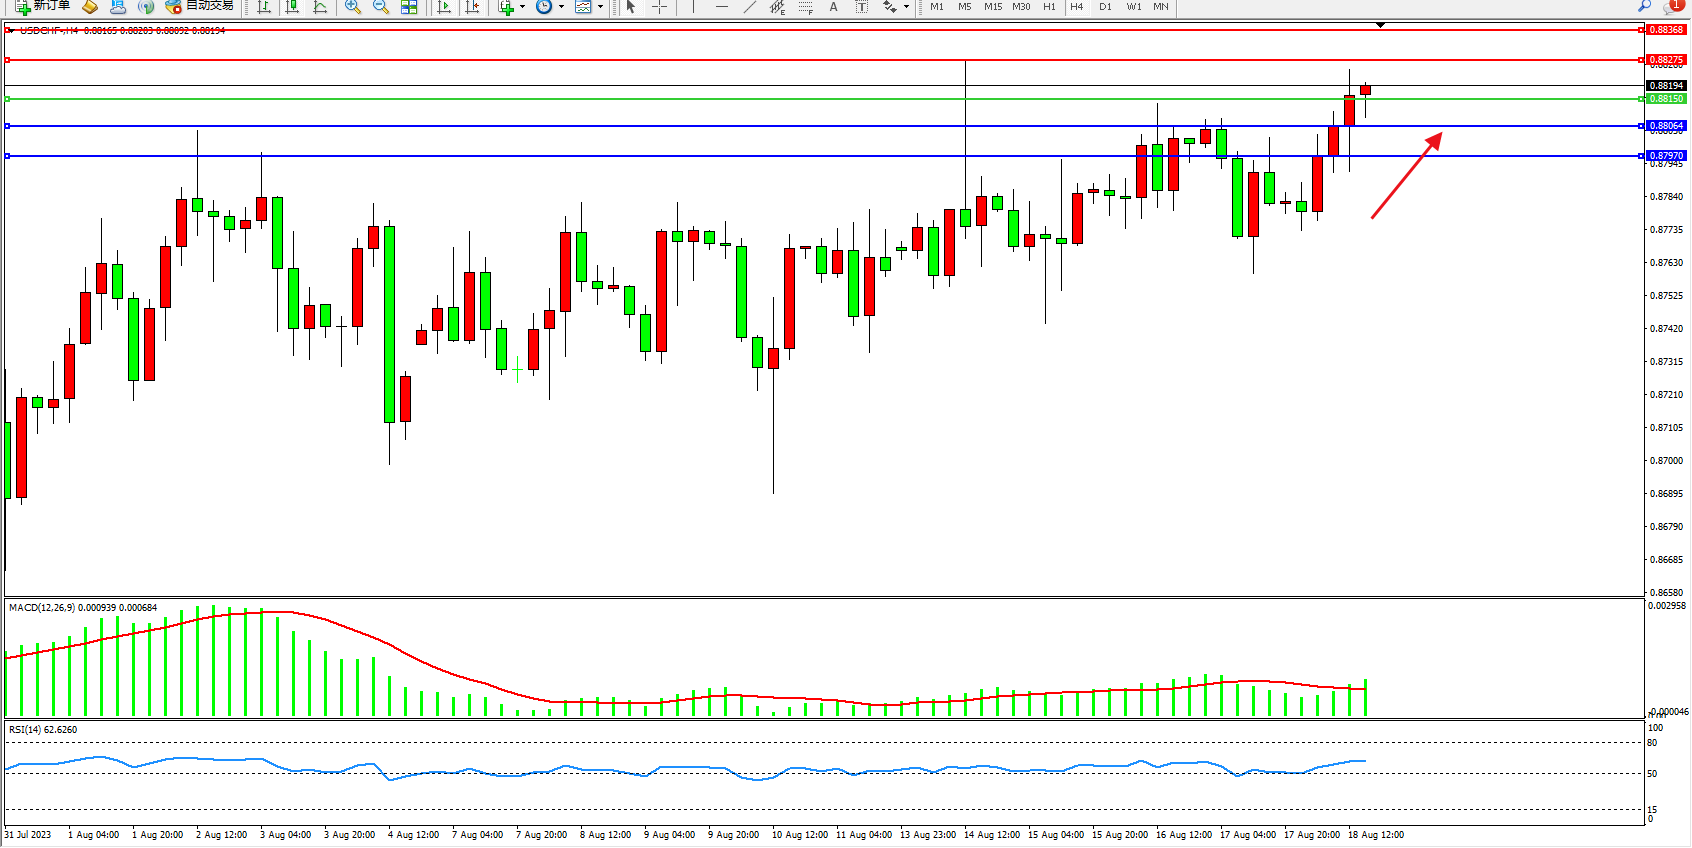Switch to the D1 timeframe

(x=1105, y=7)
